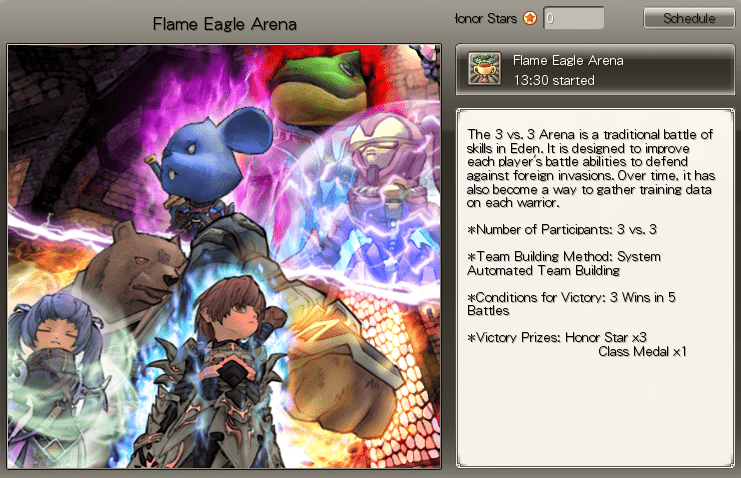Click the Class Medal x1 prize text

tap(642, 352)
